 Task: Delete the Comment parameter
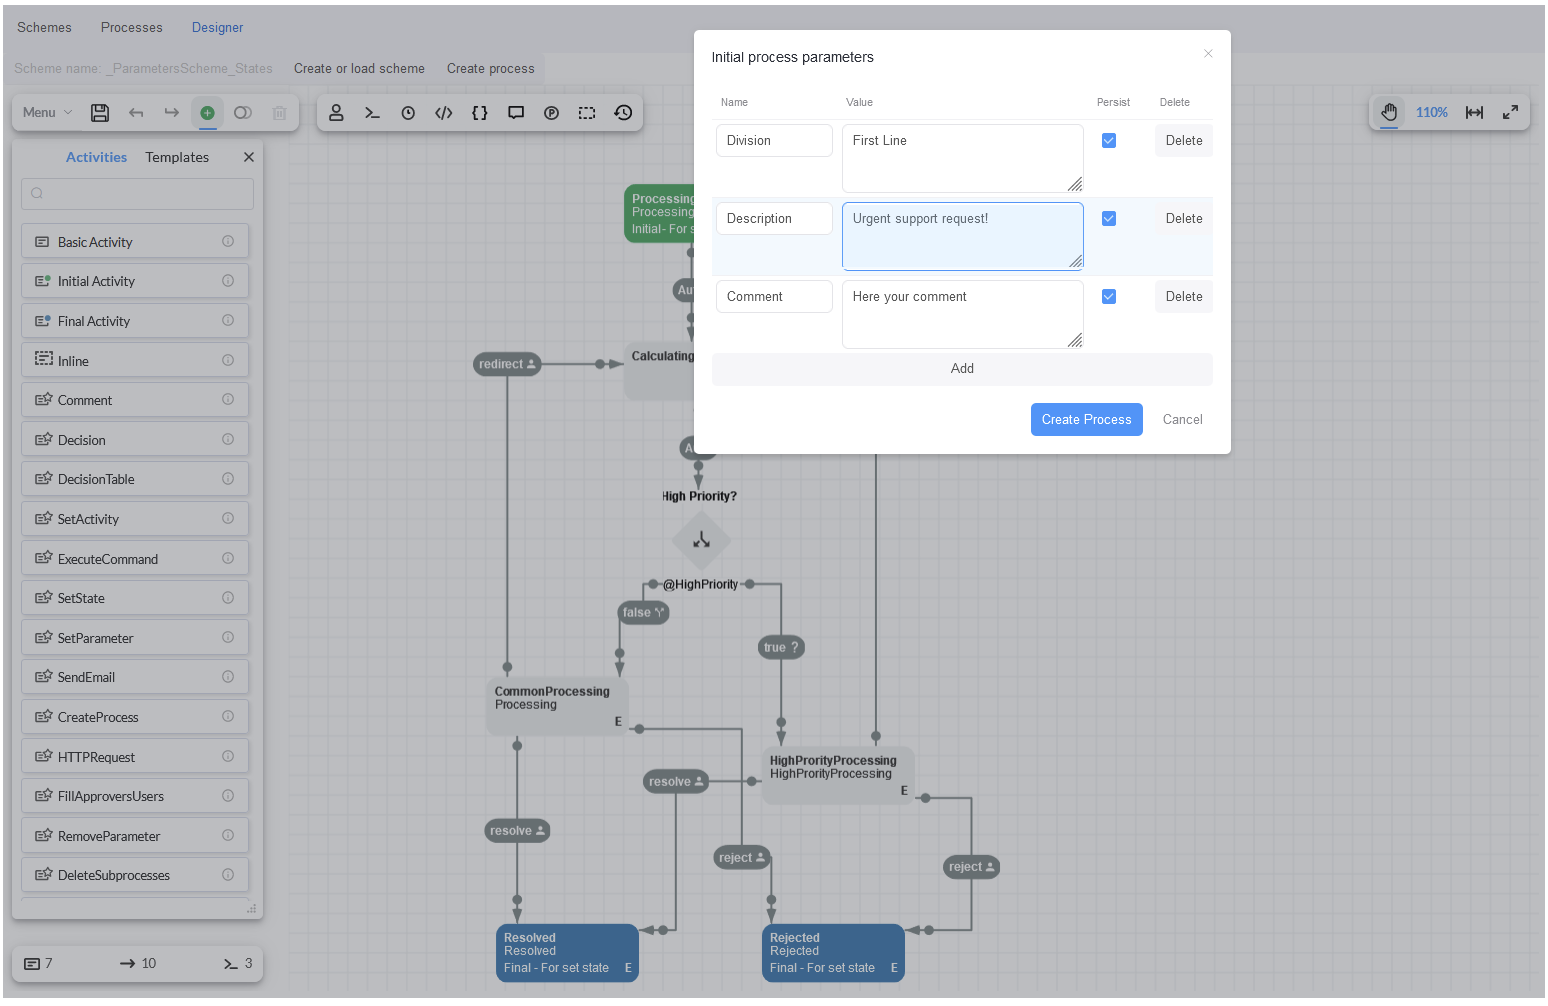1184,297
